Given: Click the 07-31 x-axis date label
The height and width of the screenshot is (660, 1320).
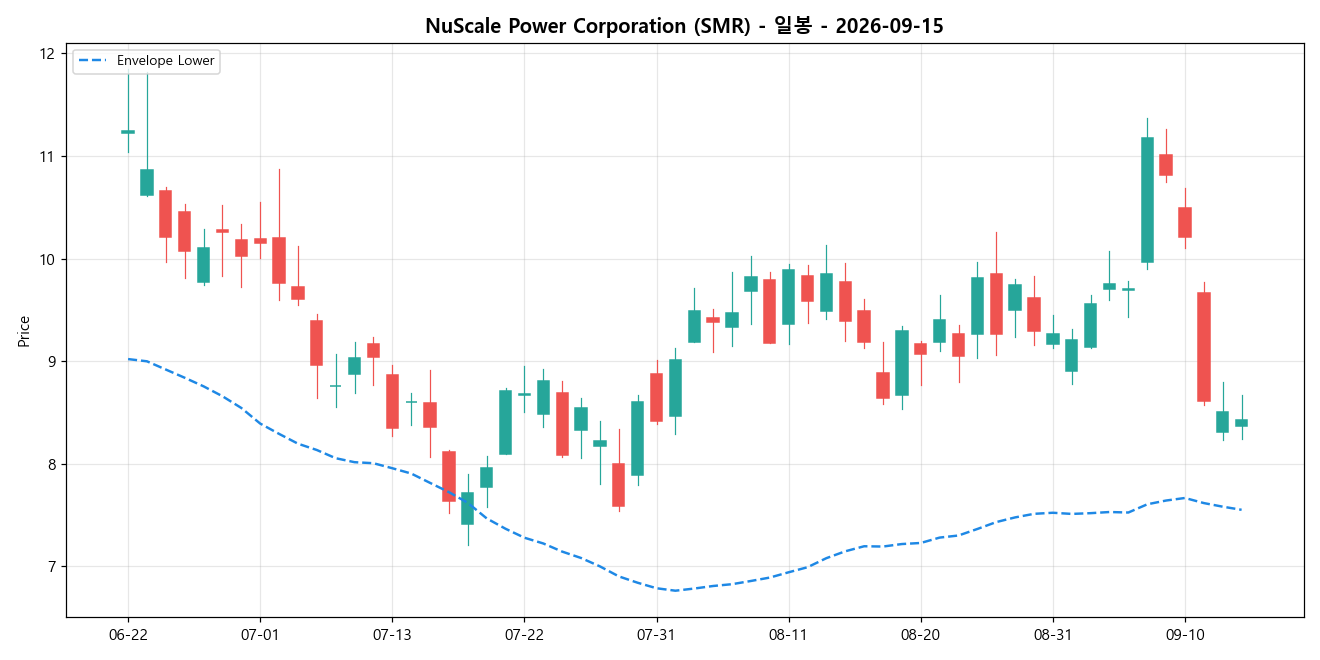Looking at the screenshot, I should [x=656, y=635].
